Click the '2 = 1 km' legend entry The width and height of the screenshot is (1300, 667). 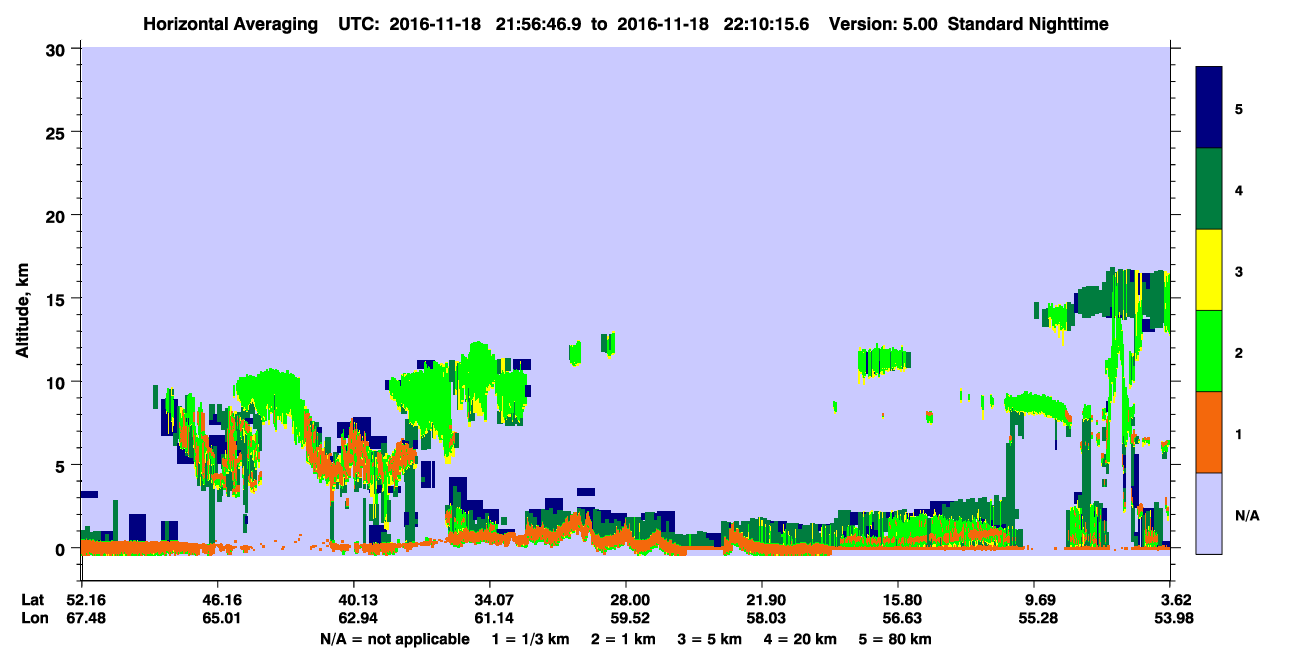[623, 639]
